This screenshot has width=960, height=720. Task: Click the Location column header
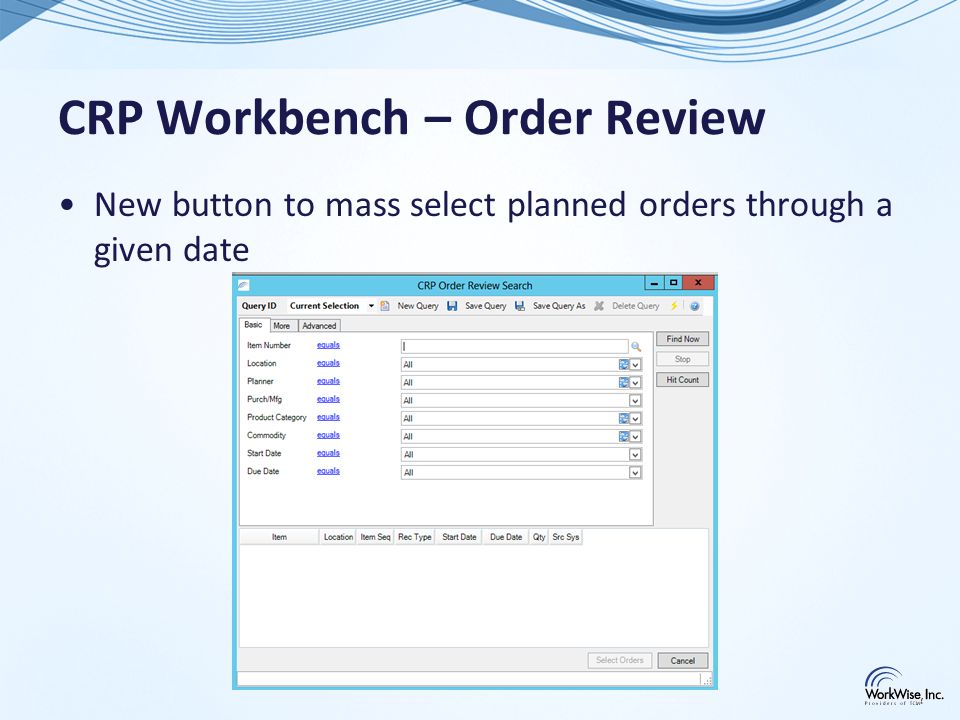click(338, 537)
